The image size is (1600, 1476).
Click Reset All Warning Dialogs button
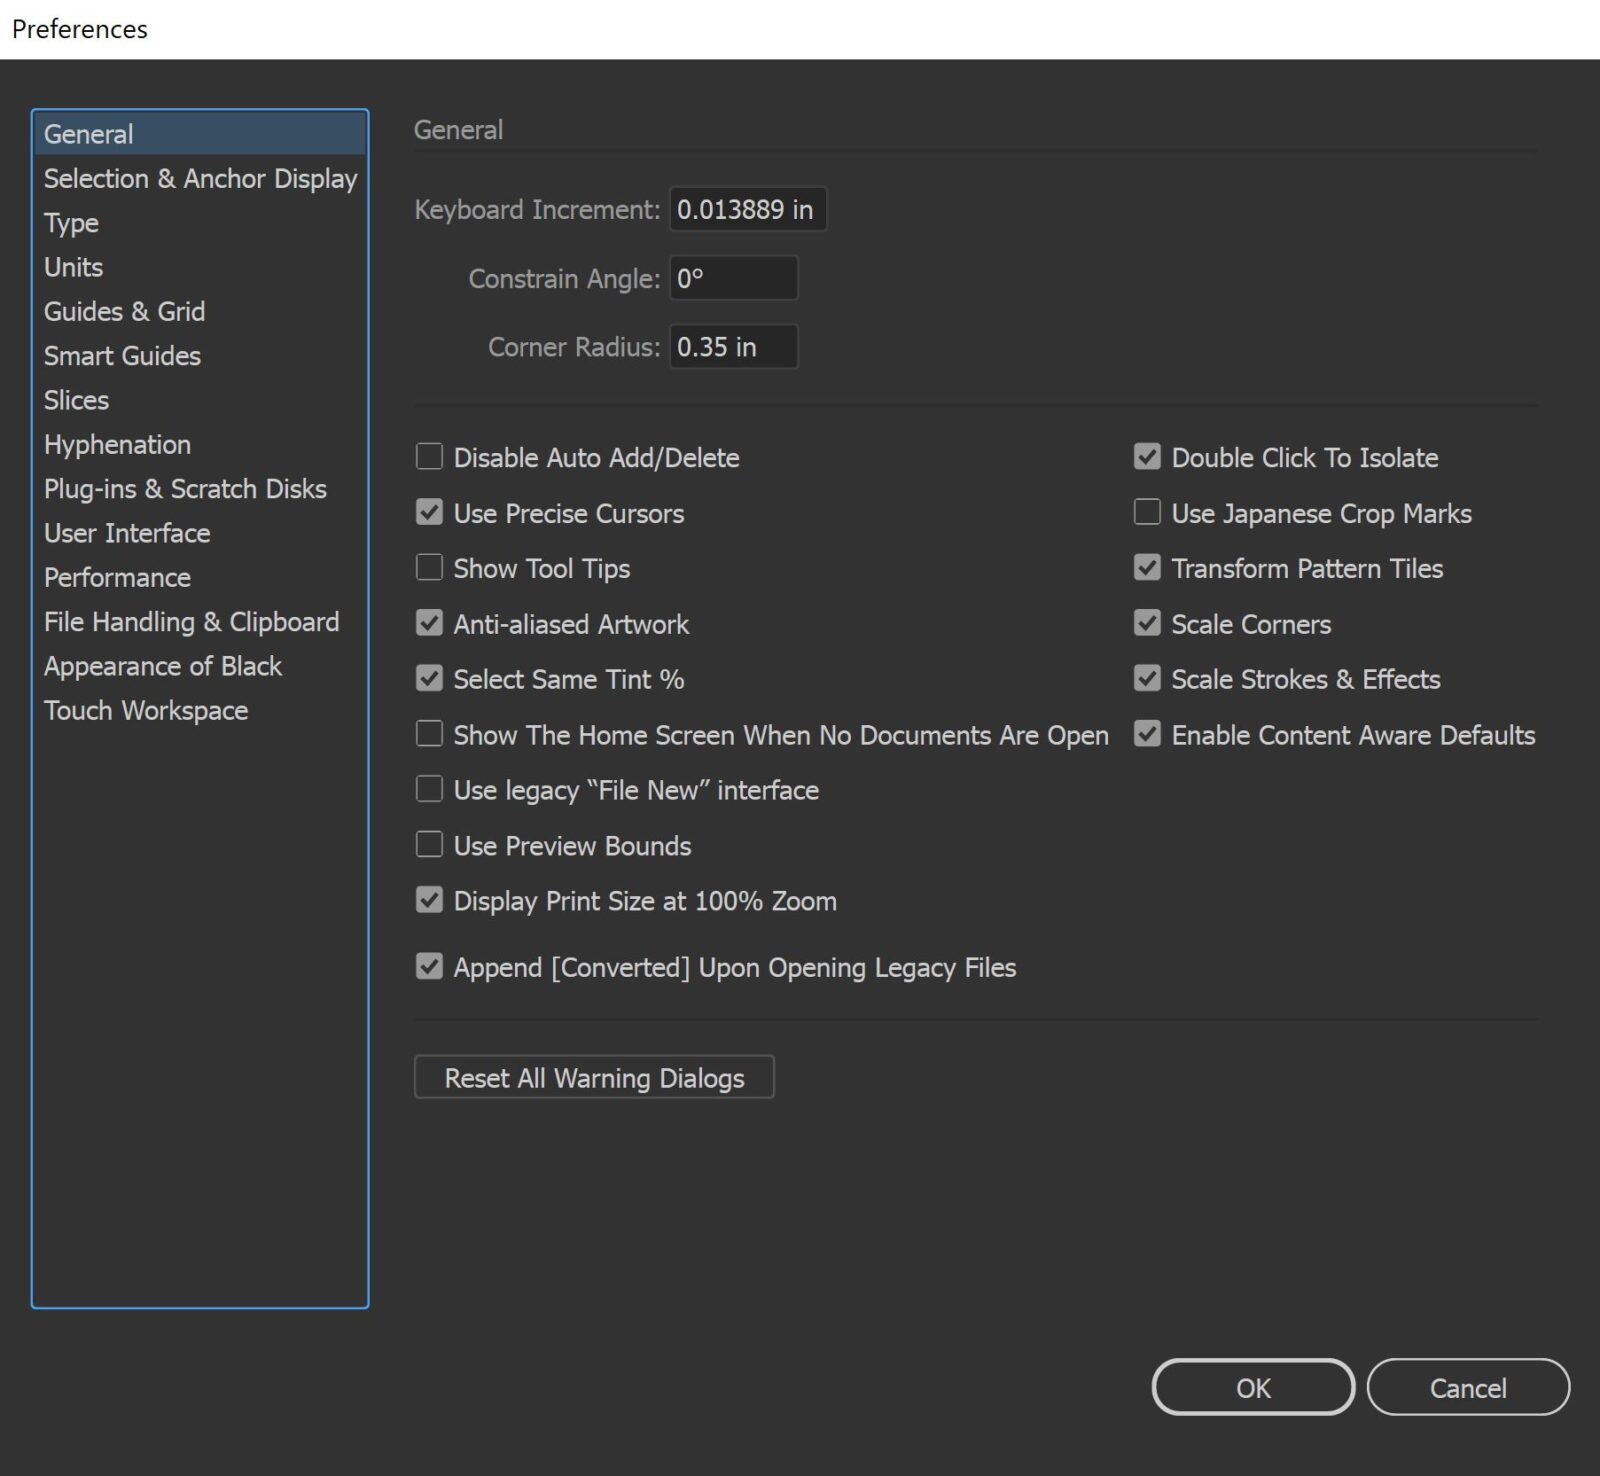click(x=594, y=1078)
